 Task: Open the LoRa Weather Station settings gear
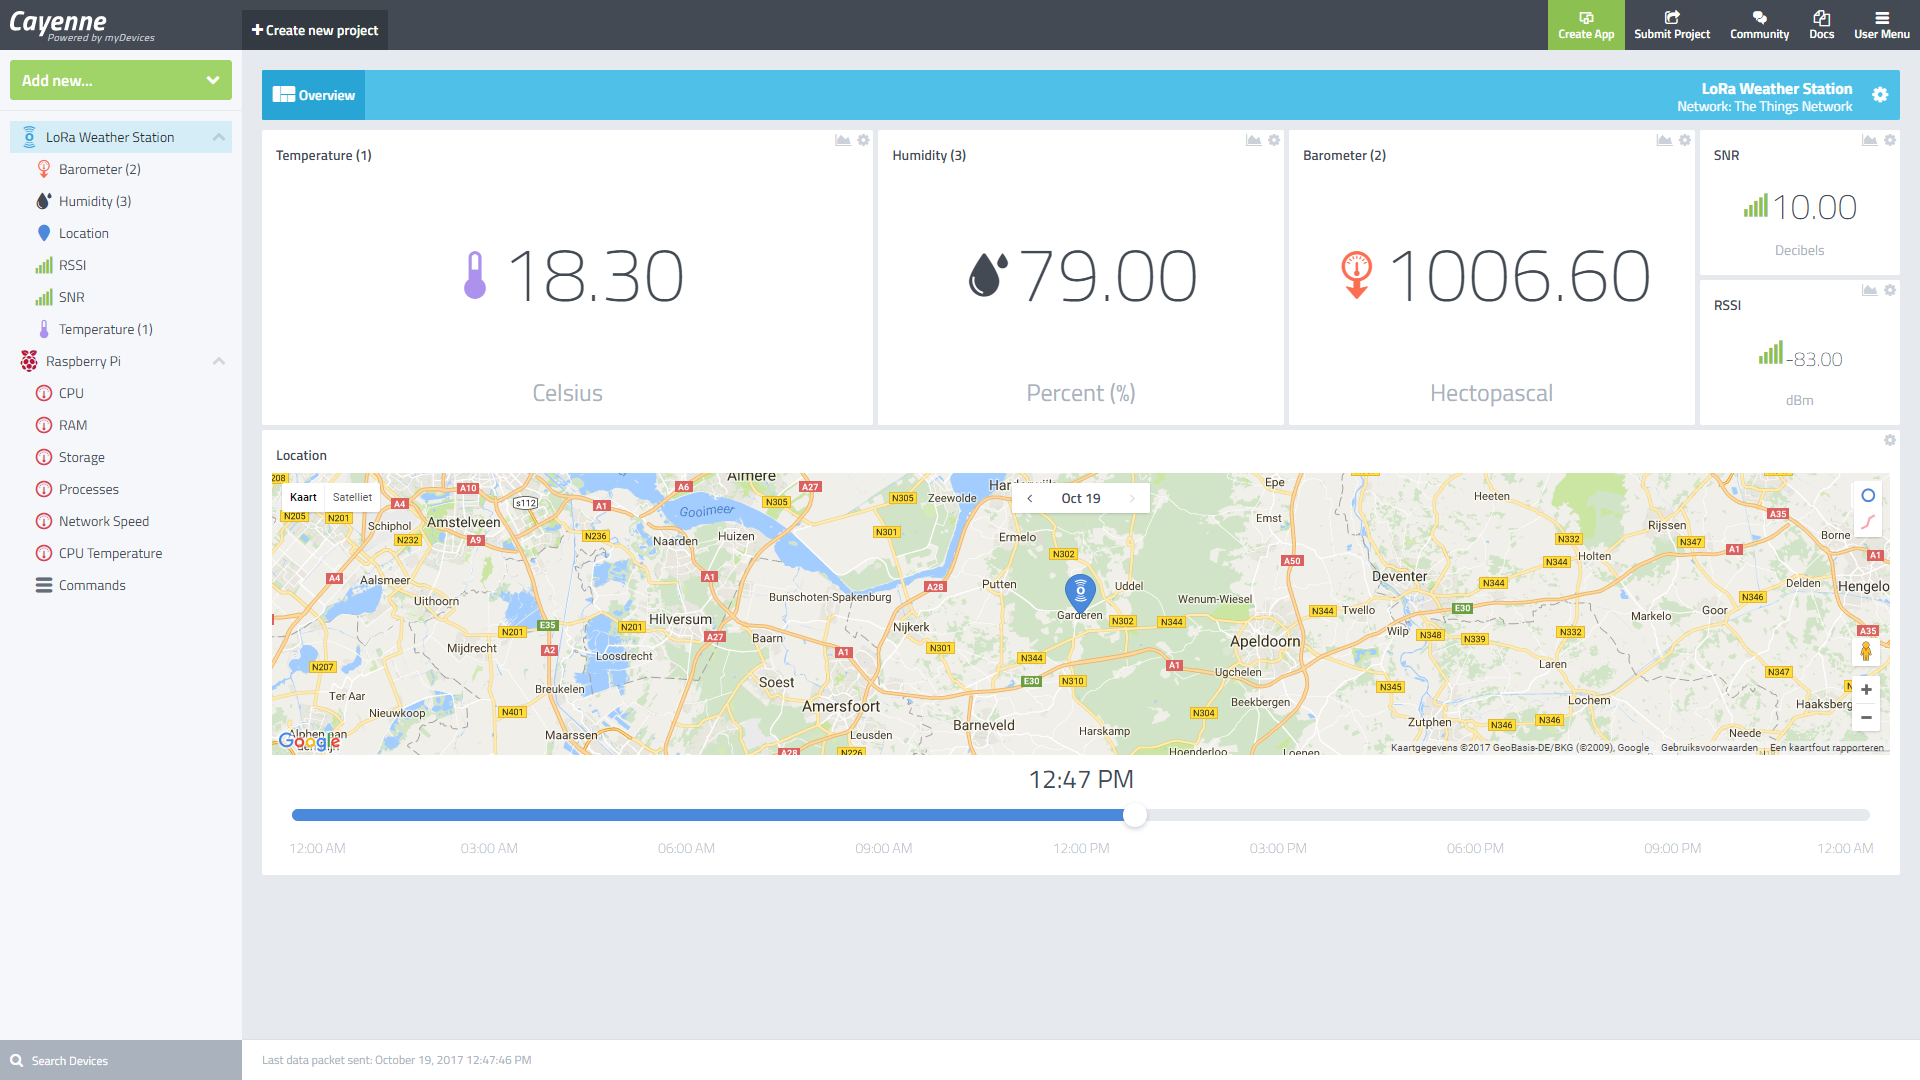pyautogui.click(x=1881, y=95)
